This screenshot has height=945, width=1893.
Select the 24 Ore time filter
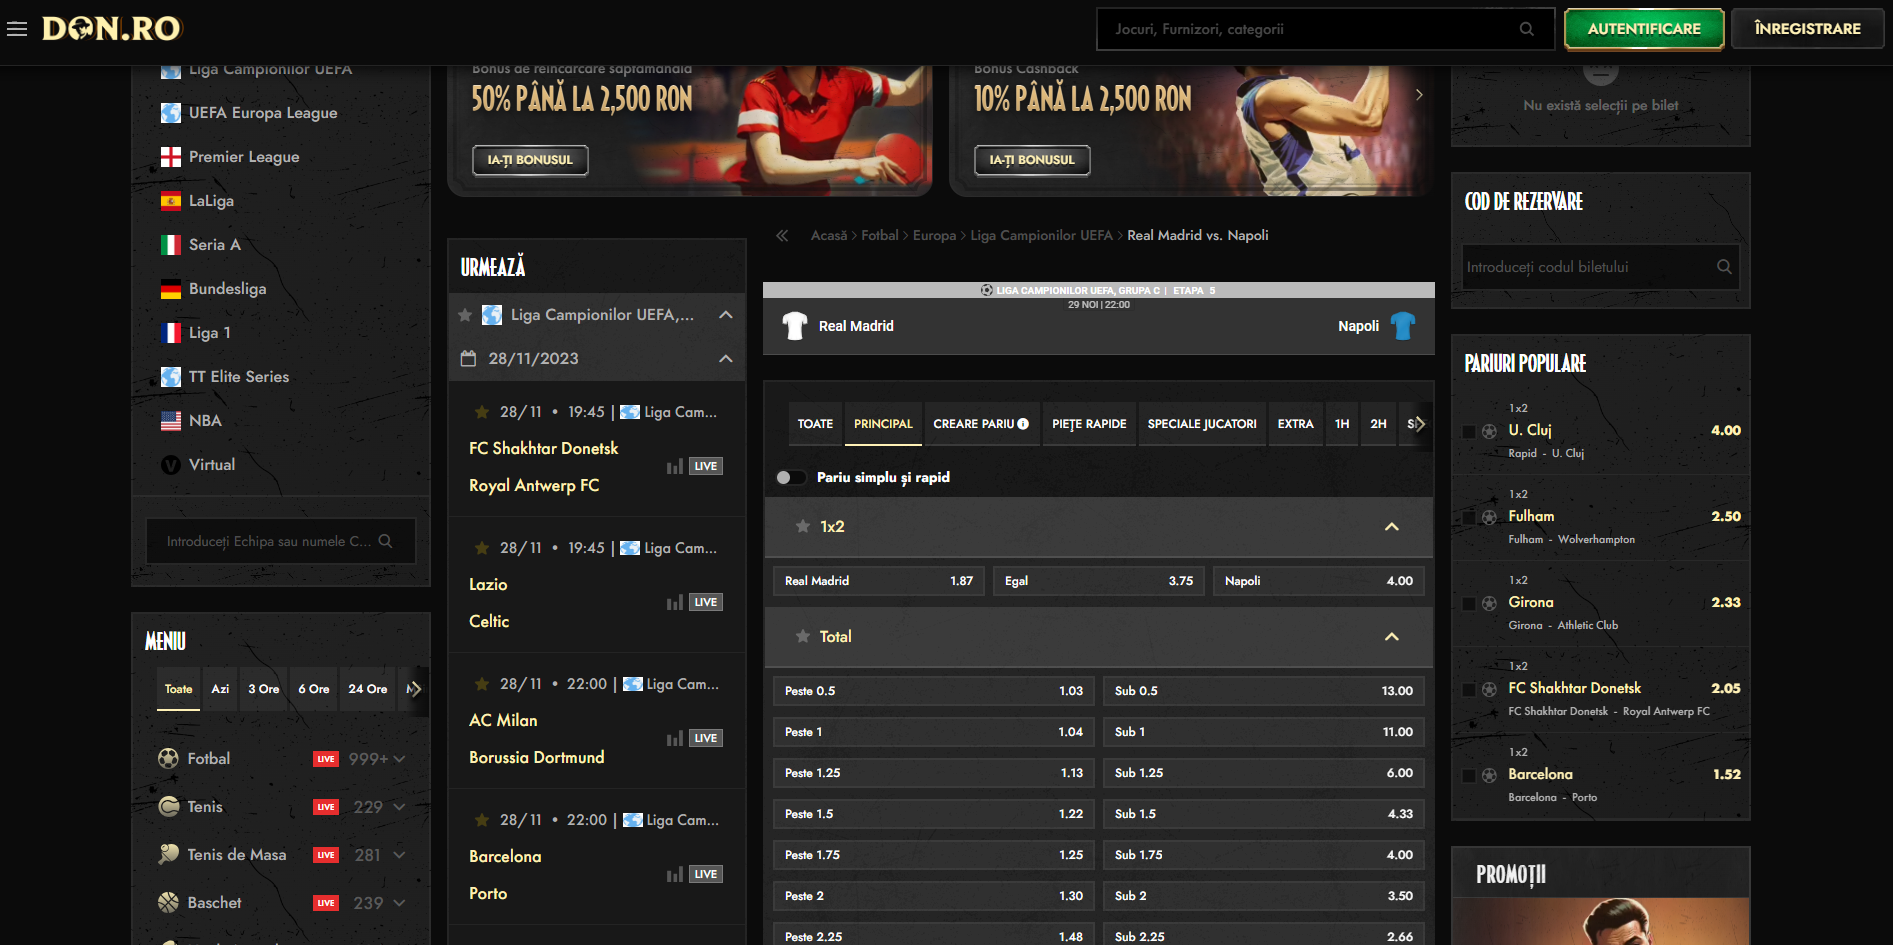pyautogui.click(x=368, y=689)
